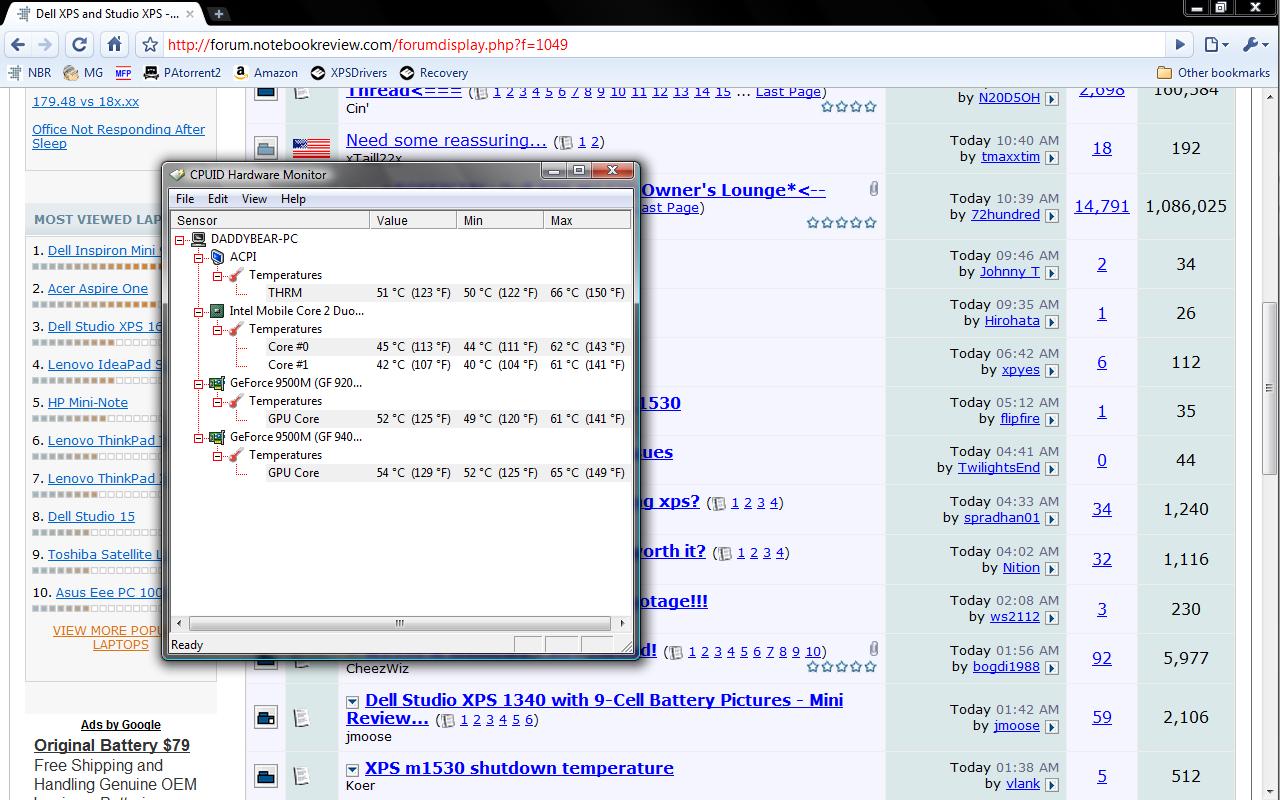The height and width of the screenshot is (800, 1280).
Task: Go to last post by TwilightsEnd
Action: (x=1052, y=469)
